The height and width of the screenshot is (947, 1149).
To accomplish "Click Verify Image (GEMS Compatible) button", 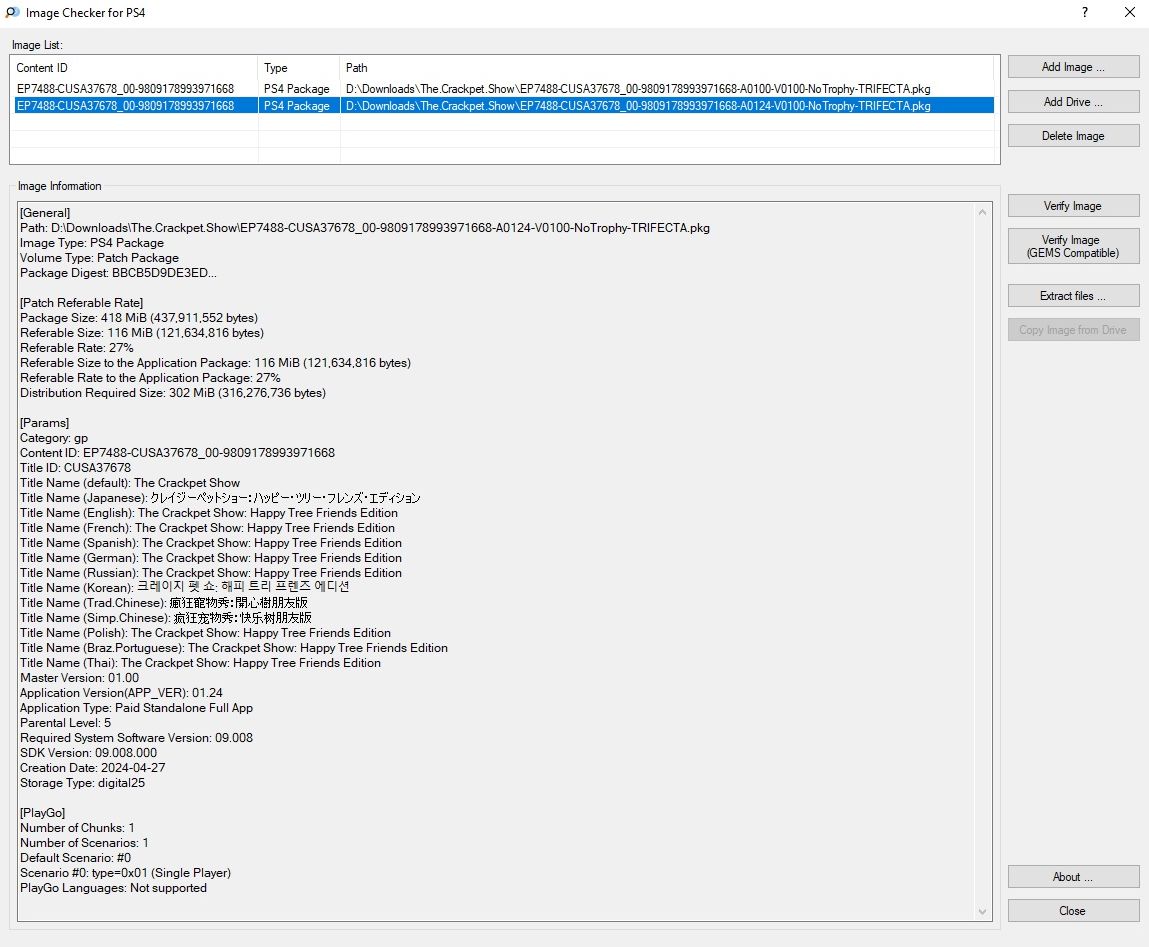I will click(x=1073, y=246).
